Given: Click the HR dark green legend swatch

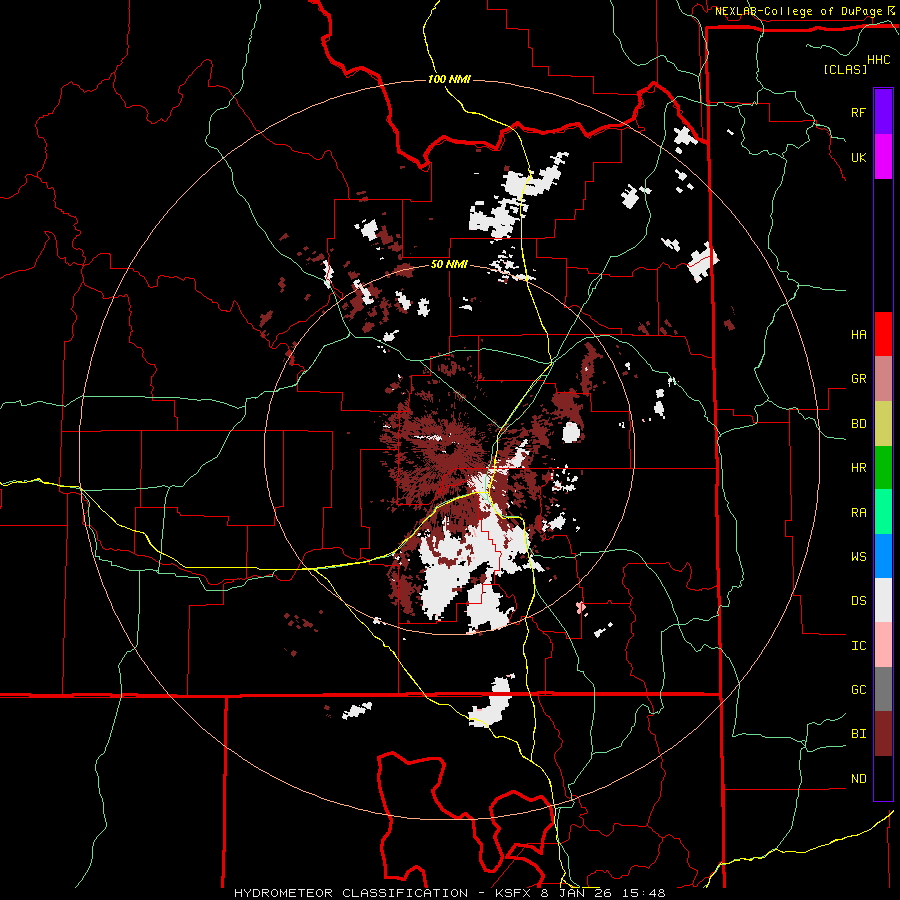Looking at the screenshot, I should 883,468.
